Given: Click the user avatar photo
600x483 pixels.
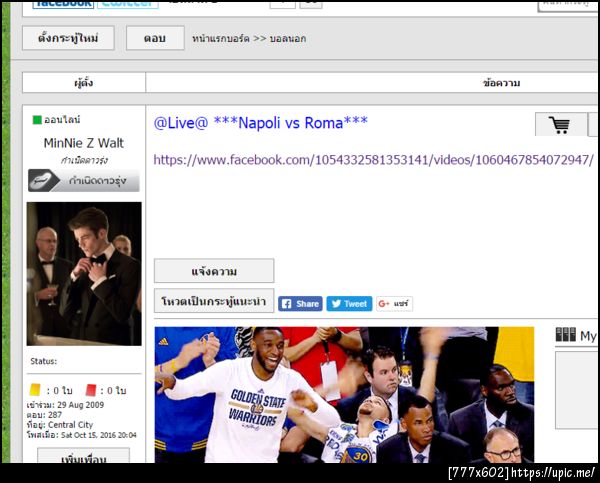Looking at the screenshot, I should click(84, 274).
